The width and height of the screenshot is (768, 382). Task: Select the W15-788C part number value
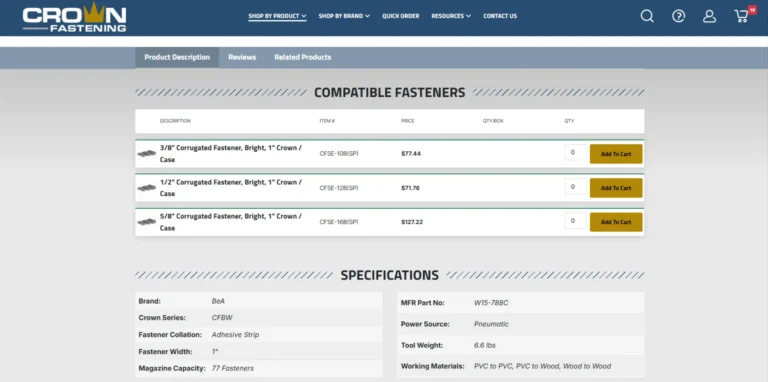point(491,303)
